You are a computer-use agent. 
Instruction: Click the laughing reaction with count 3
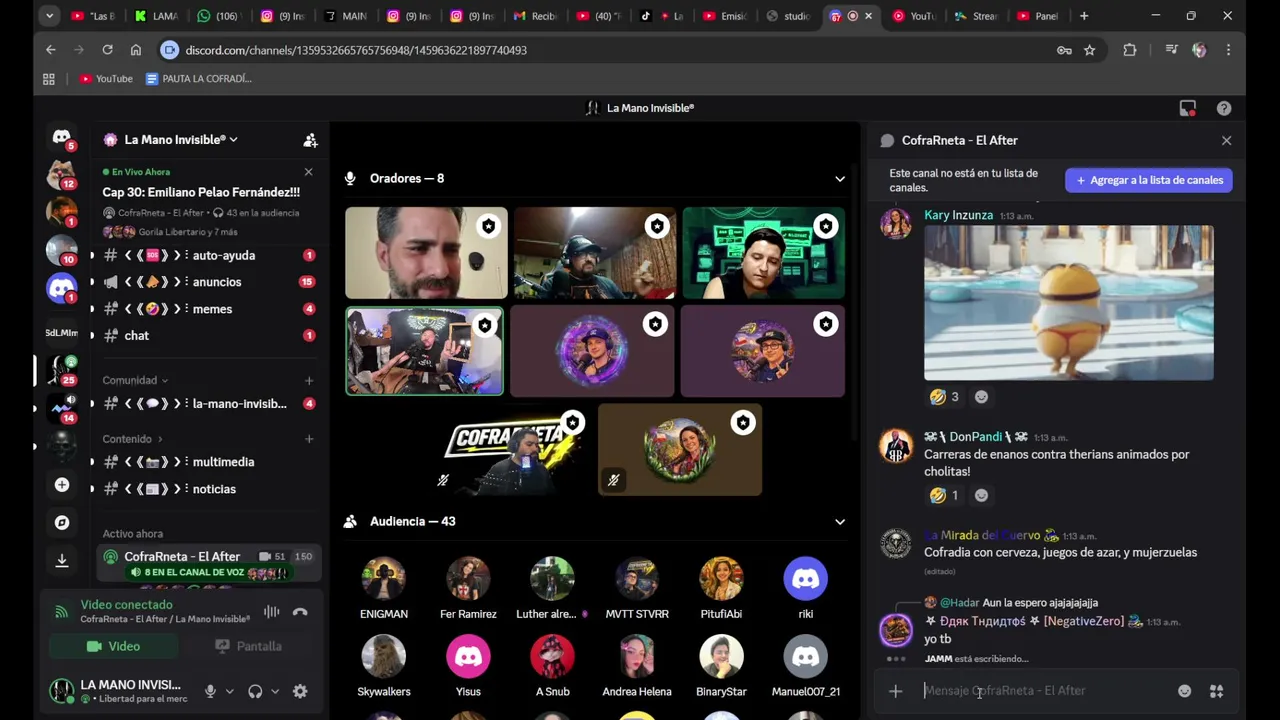(x=944, y=397)
